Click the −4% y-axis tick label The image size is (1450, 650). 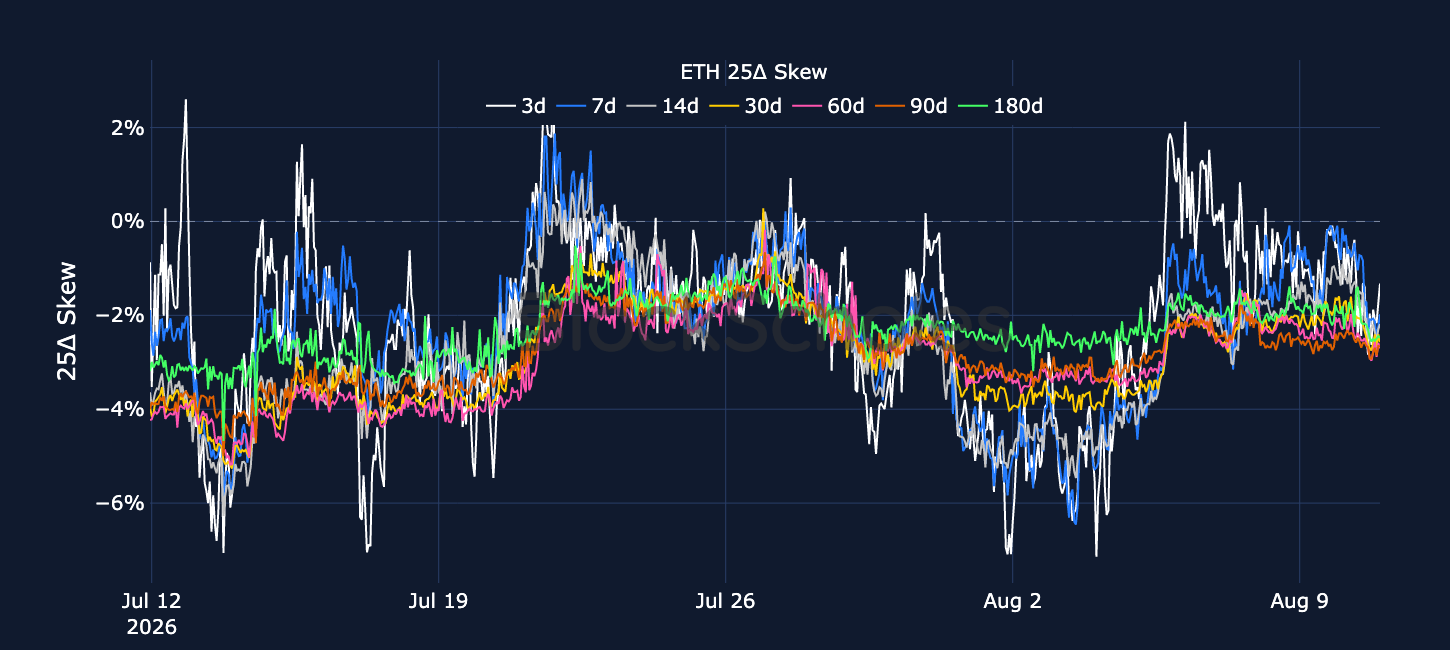click(120, 409)
